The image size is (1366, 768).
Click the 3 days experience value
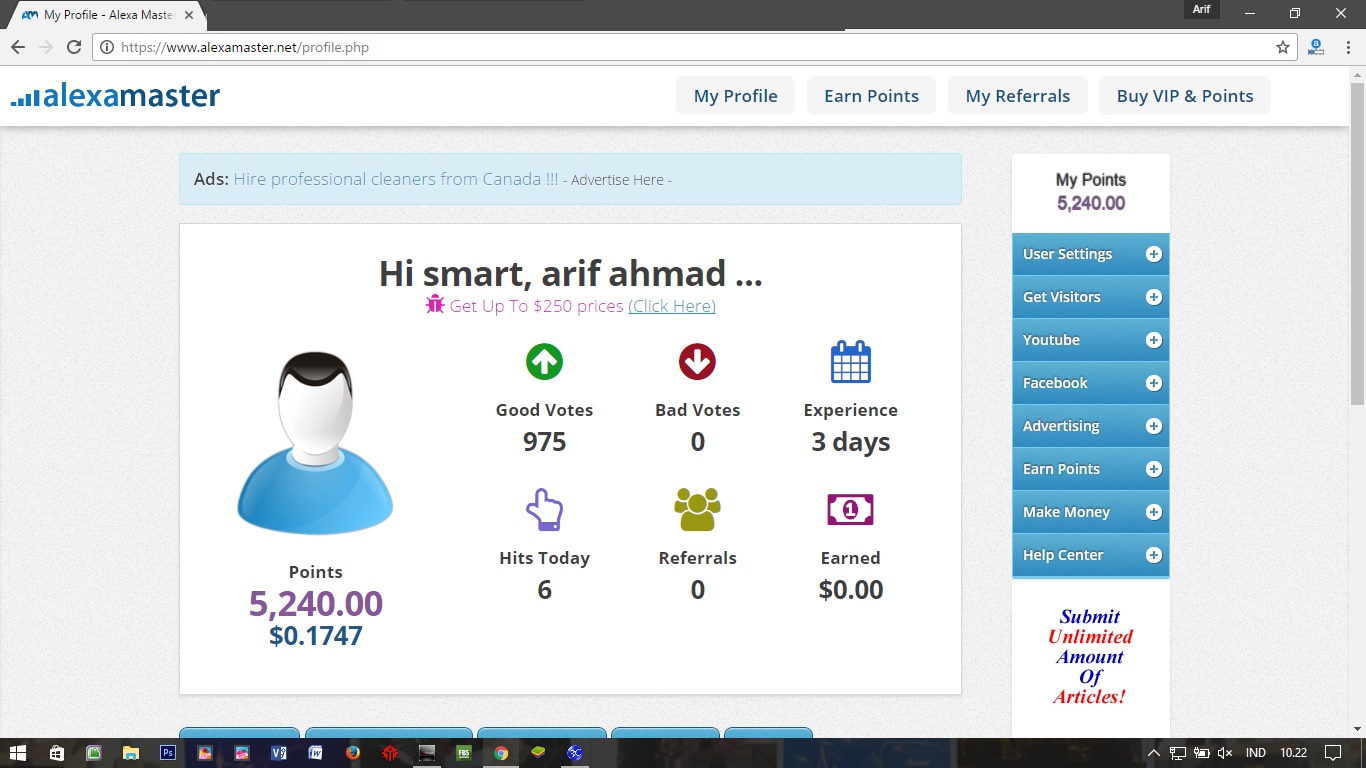(851, 442)
